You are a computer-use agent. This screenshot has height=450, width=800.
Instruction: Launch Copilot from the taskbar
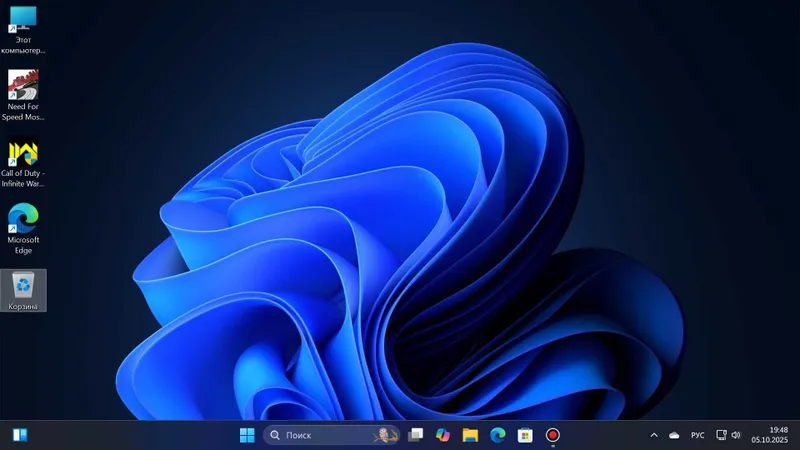tap(443, 435)
